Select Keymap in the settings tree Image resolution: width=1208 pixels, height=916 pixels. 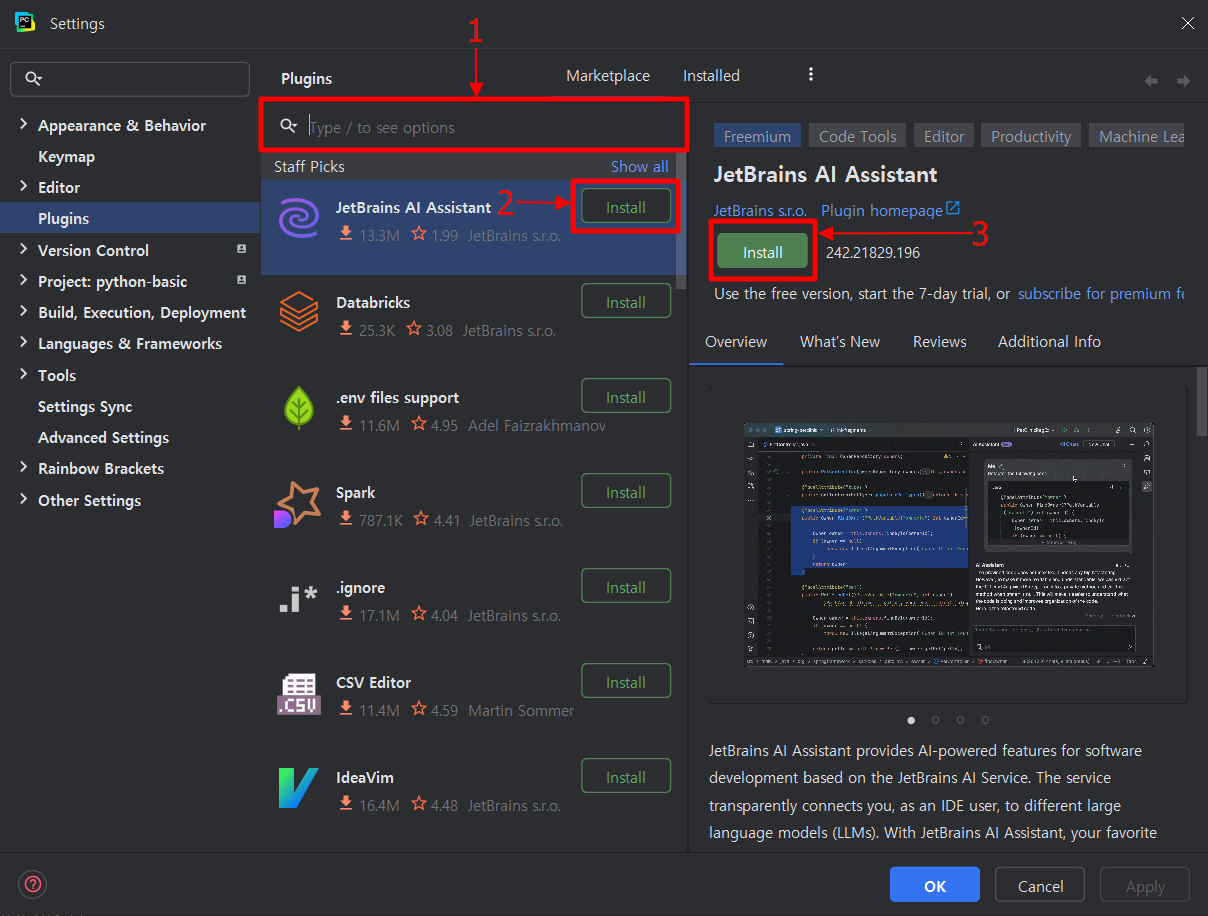[66, 156]
